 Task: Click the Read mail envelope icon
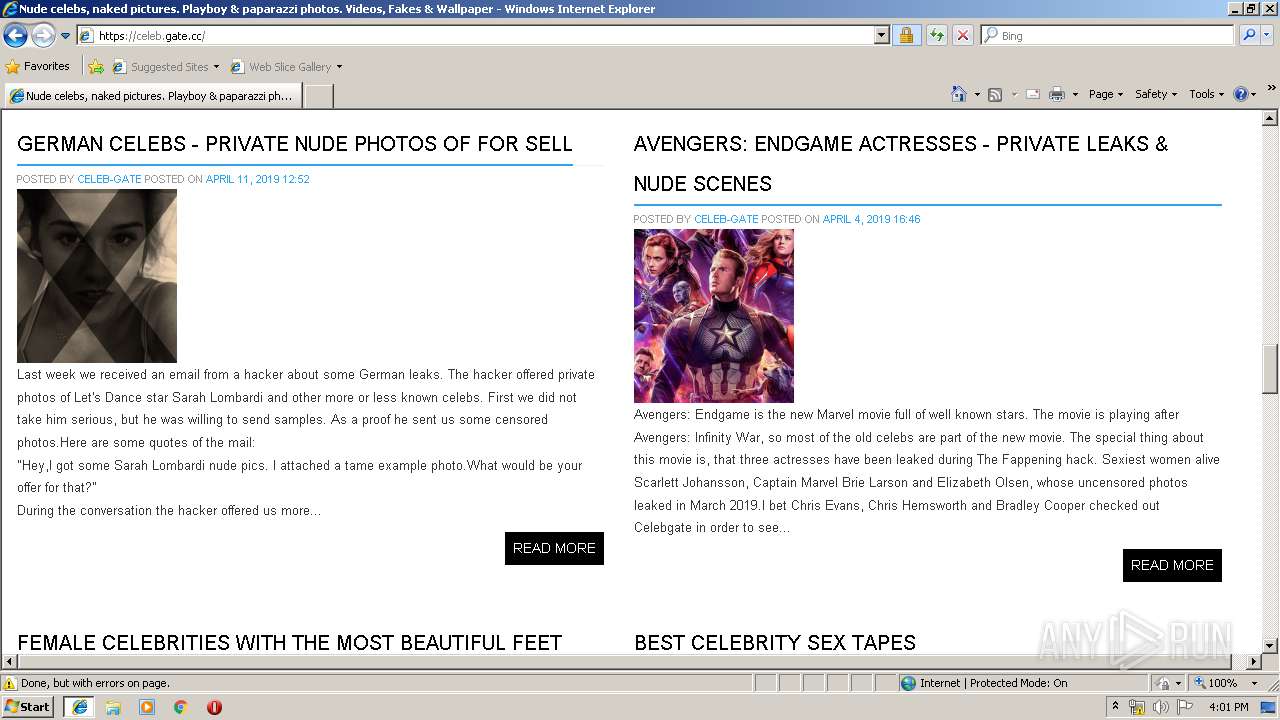click(1033, 94)
